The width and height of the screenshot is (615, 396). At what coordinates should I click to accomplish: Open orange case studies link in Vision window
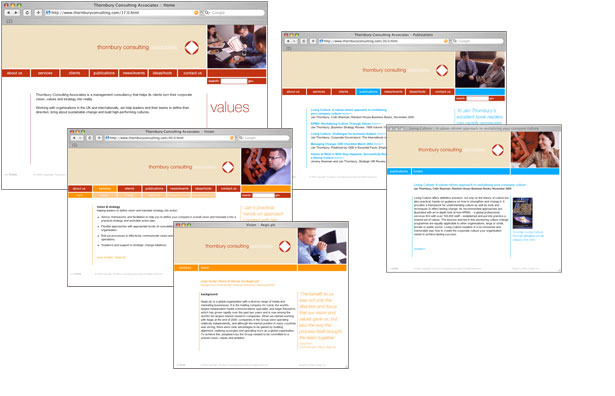tap(111, 258)
